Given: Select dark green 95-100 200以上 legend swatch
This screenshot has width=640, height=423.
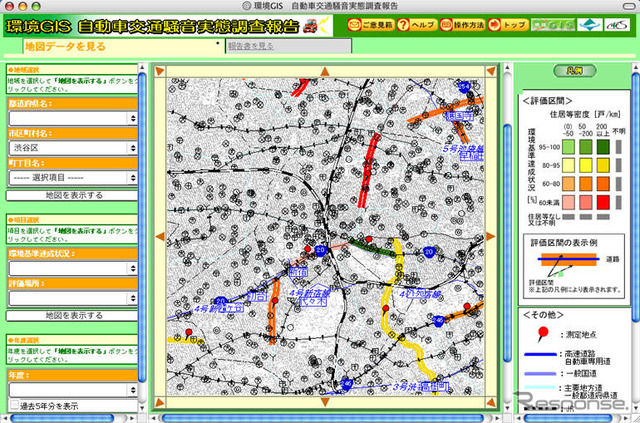Looking at the screenshot, I should 602,147.
